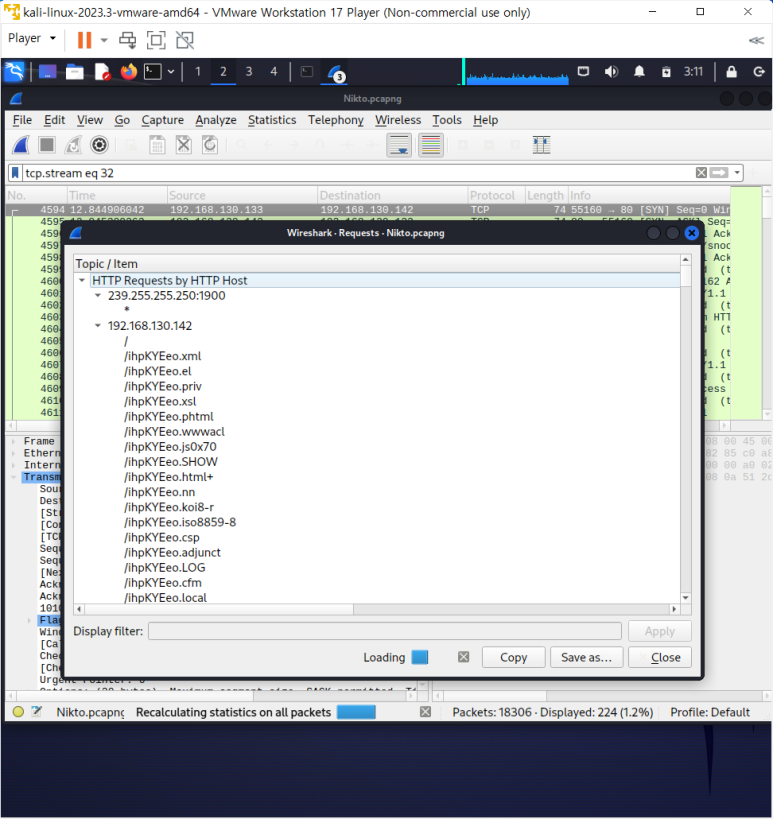Click the stop capture square icon

pyautogui.click(x=47, y=145)
